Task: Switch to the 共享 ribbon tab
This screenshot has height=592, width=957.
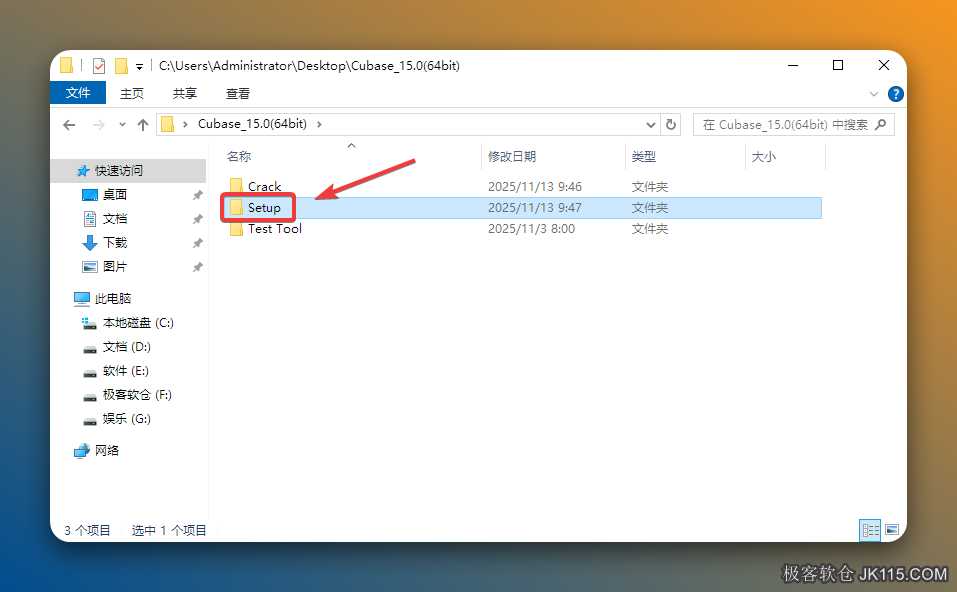Action: point(184,93)
